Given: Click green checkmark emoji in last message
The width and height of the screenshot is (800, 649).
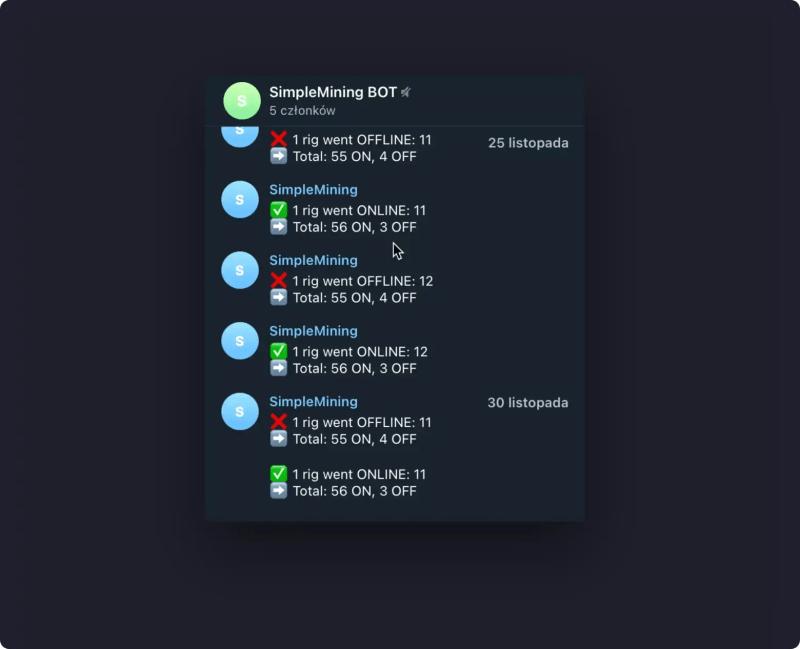Looking at the screenshot, I should coord(279,473).
